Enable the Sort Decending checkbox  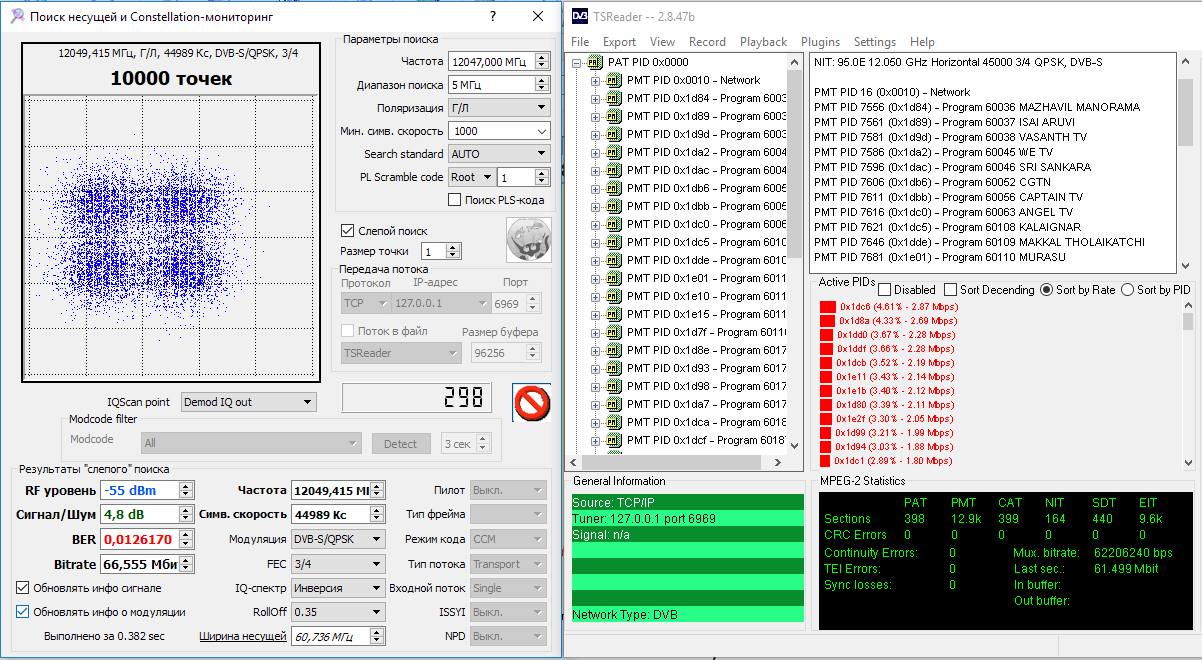(x=949, y=290)
